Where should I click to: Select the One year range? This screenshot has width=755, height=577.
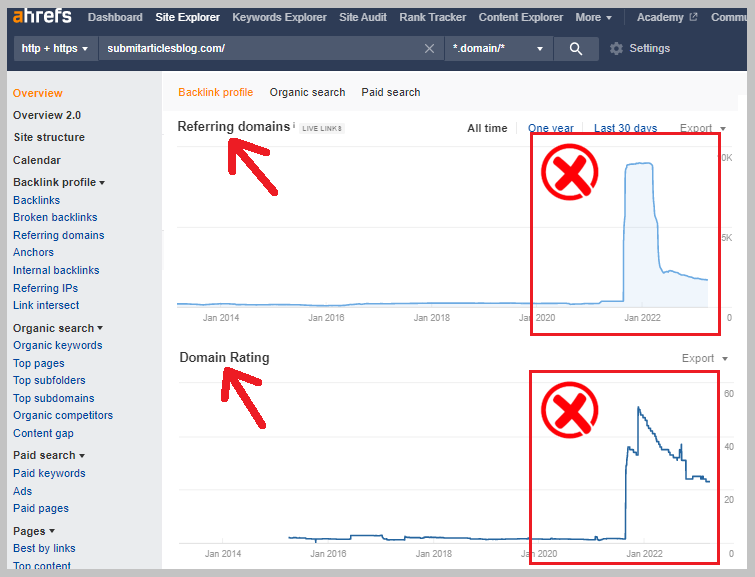(550, 128)
